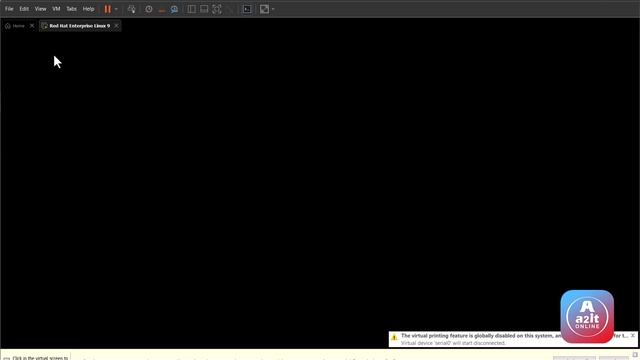Toggle the thumbnail bar icon
This screenshot has width=640, height=360.
coord(204,9)
